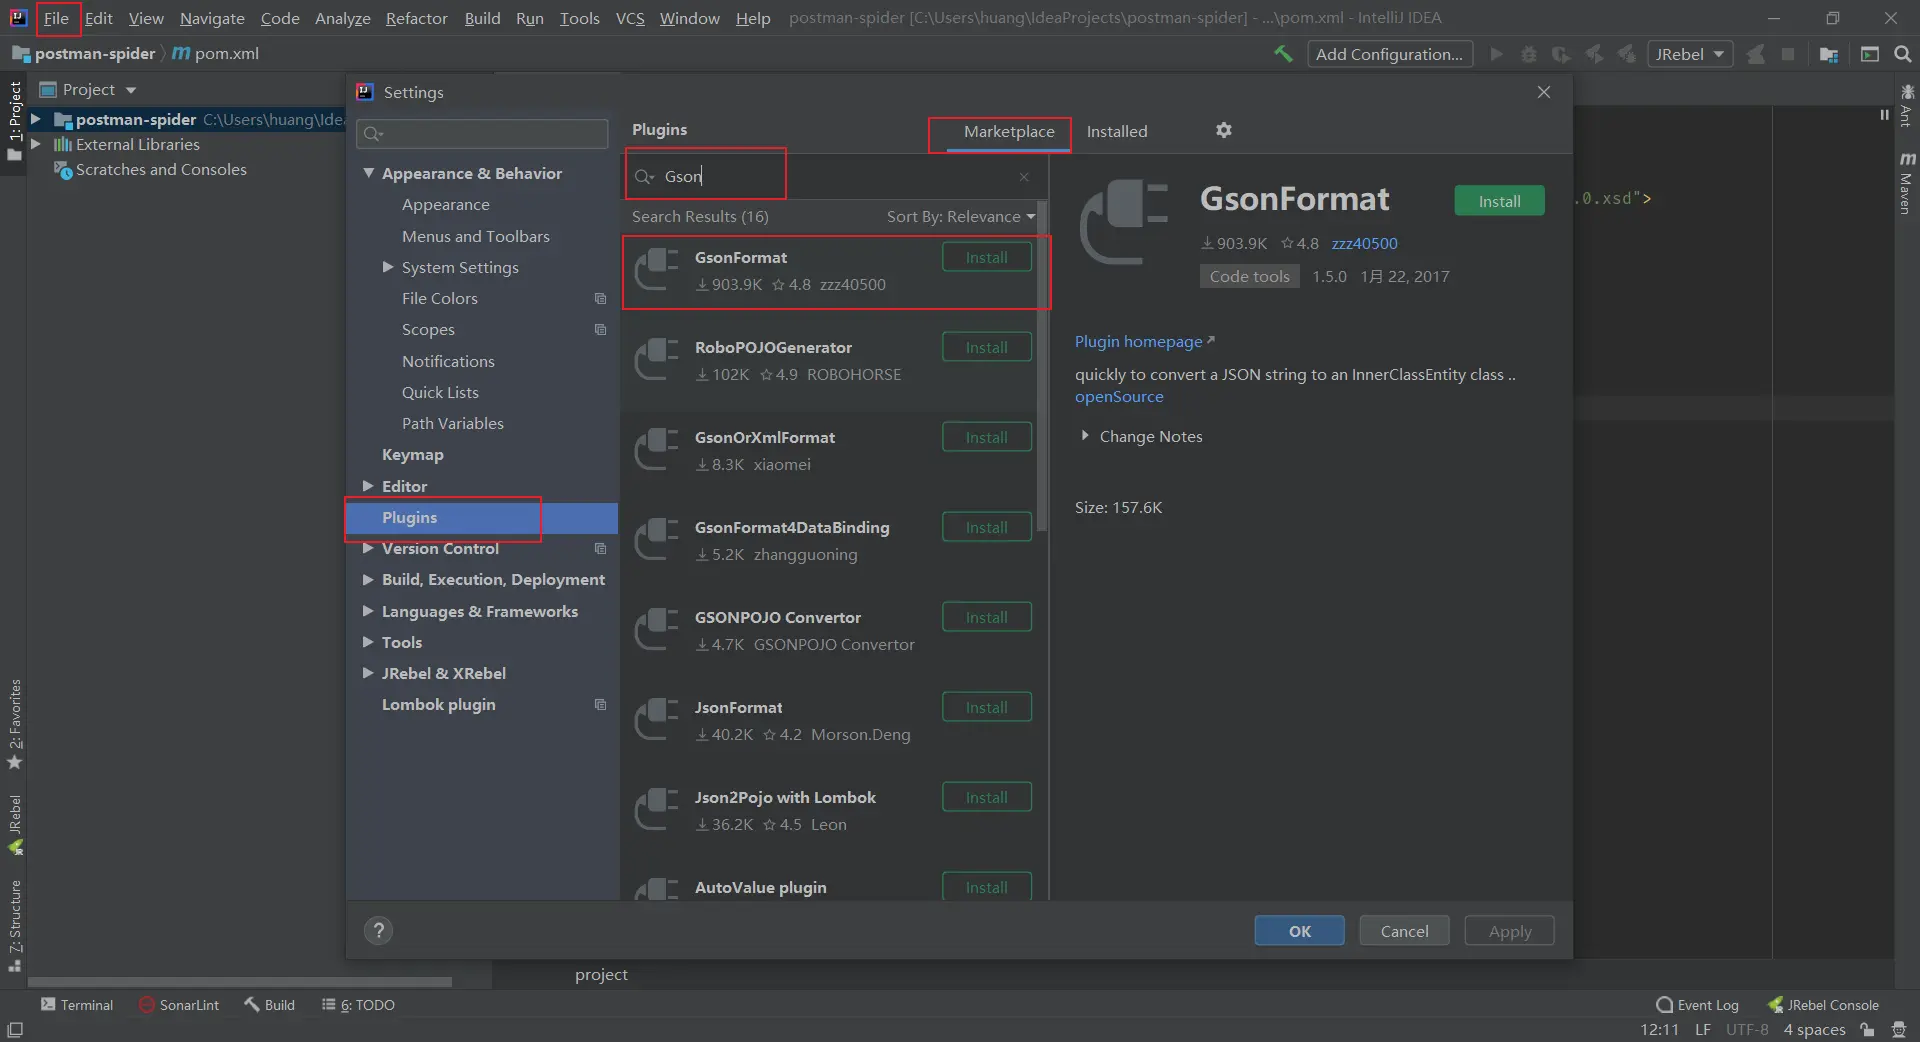Expand System Settings node

pos(388,267)
